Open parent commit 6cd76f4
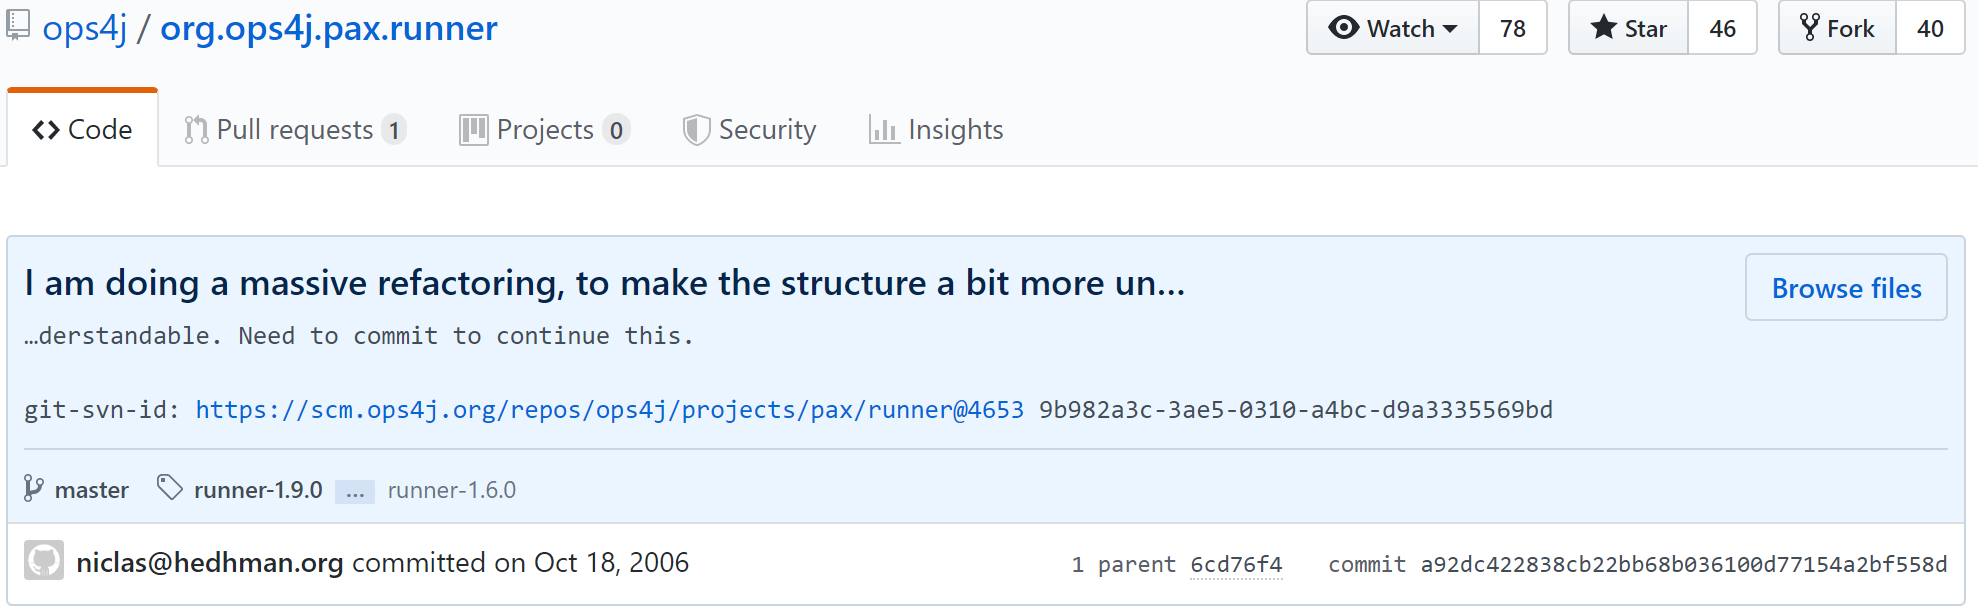Image resolution: width=1978 pixels, height=613 pixels. (x=1236, y=565)
